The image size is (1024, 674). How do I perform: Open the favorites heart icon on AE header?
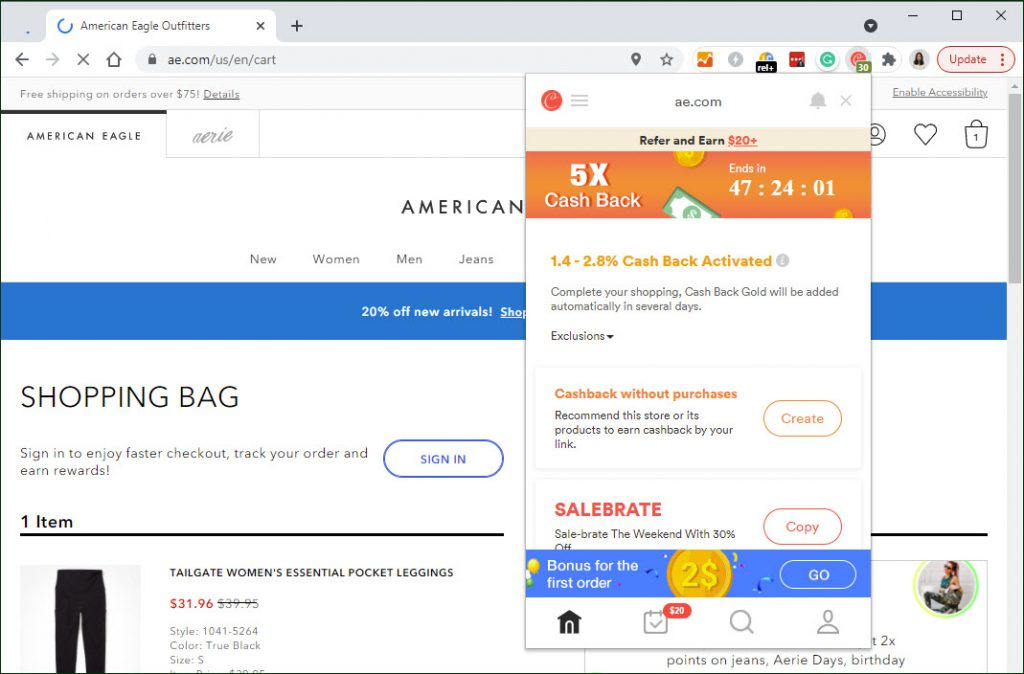pyautogui.click(x=925, y=135)
